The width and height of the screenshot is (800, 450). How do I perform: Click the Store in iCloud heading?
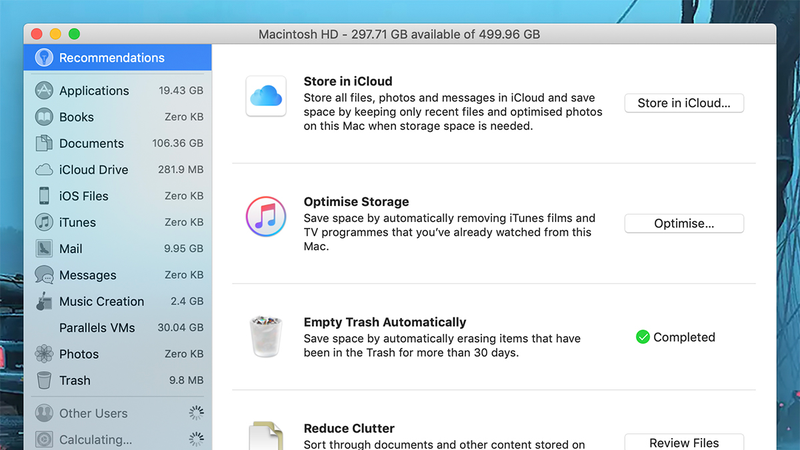(348, 81)
